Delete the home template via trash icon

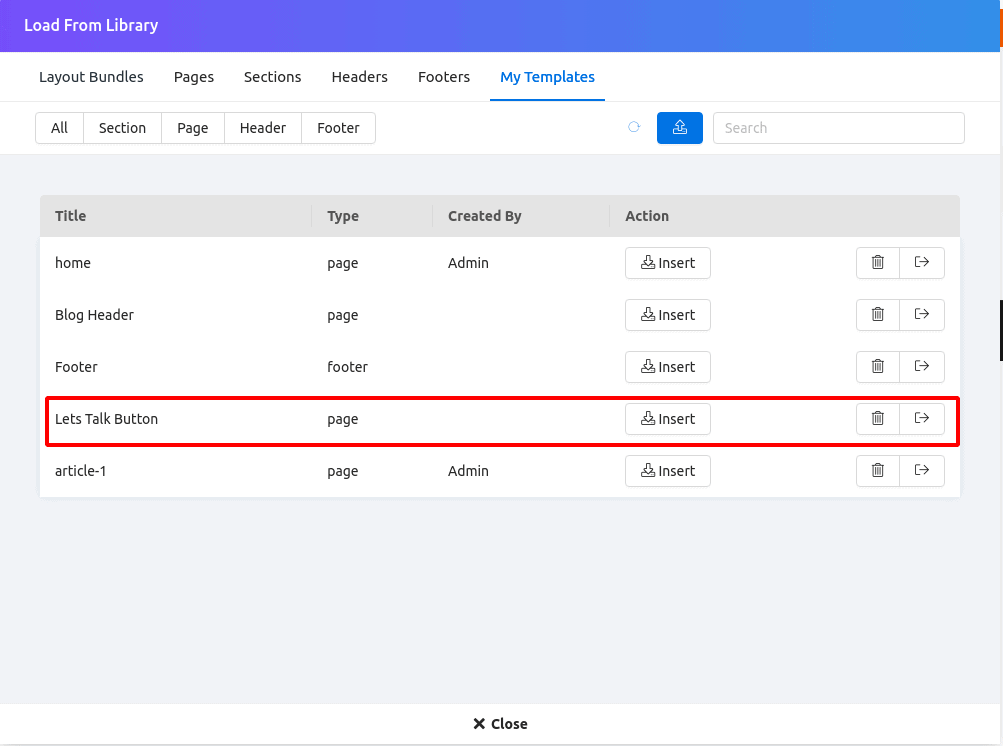(878, 263)
